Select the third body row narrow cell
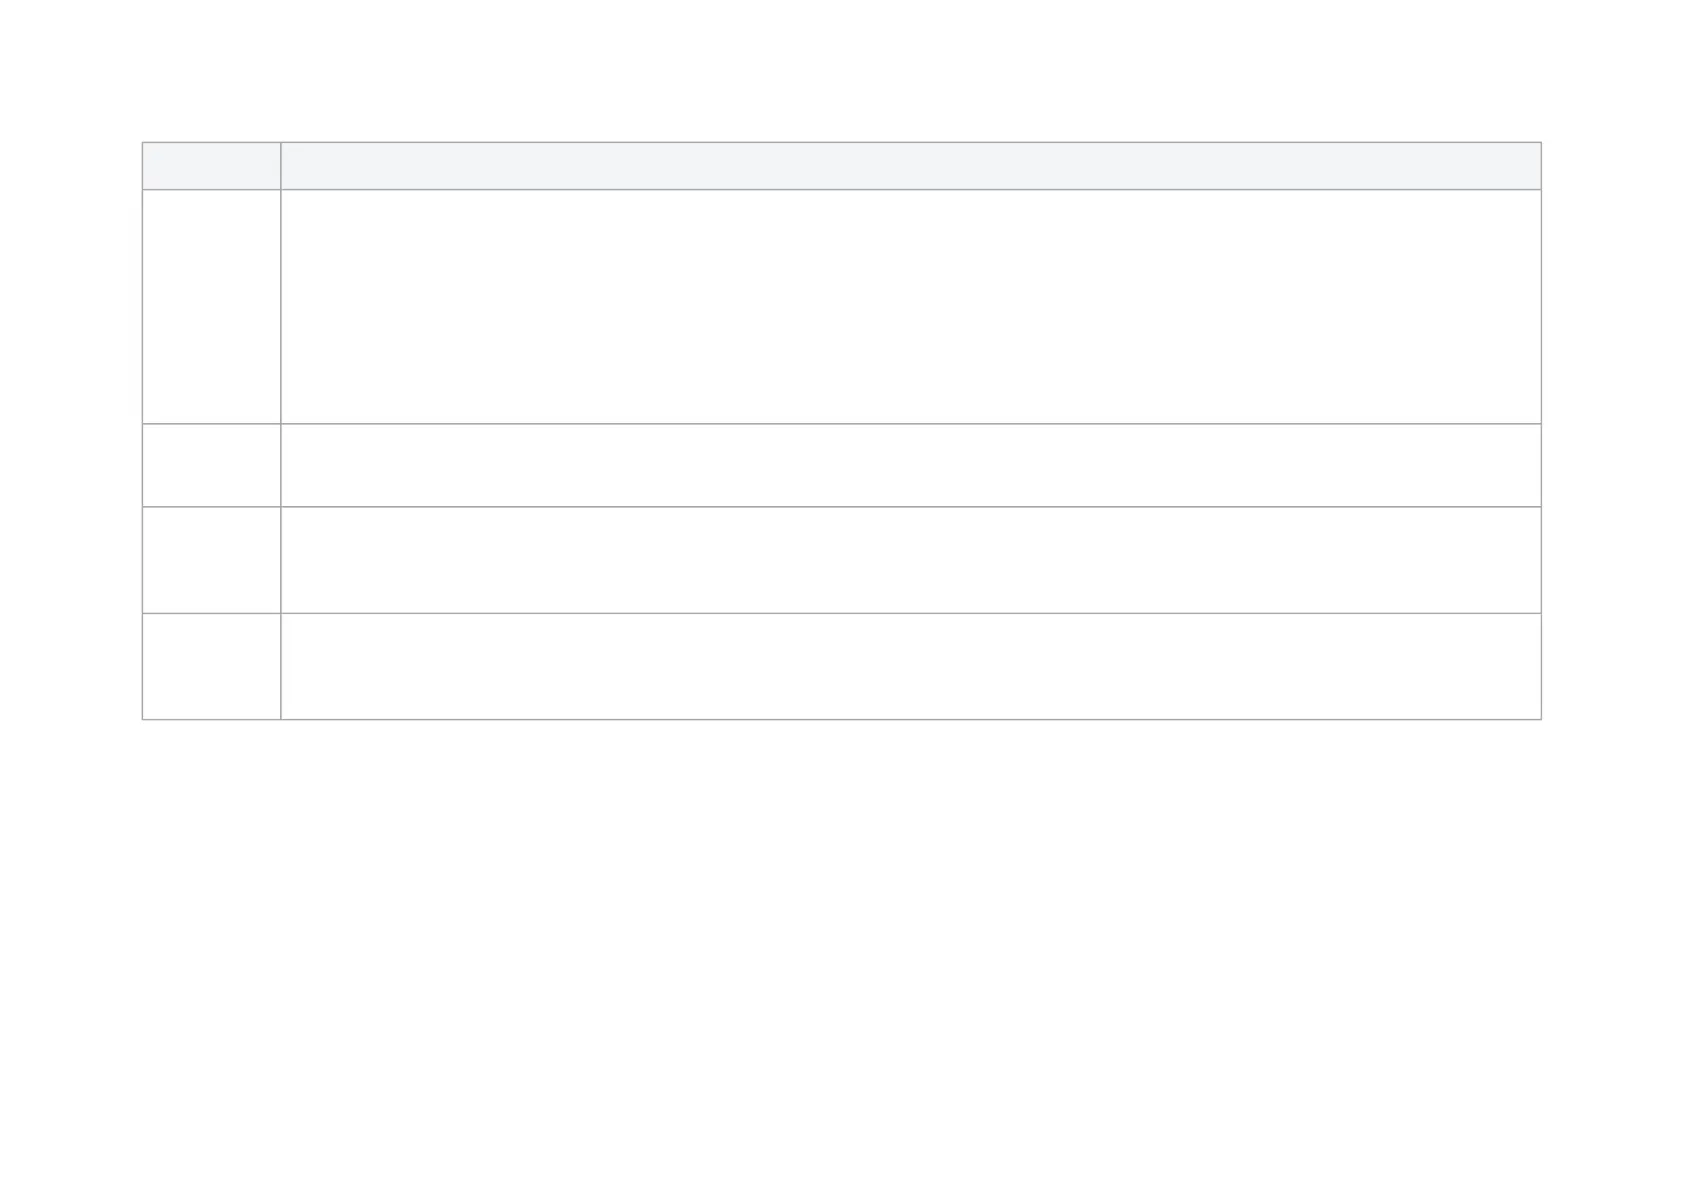This screenshot has height=1191, width=1684. tap(211, 560)
